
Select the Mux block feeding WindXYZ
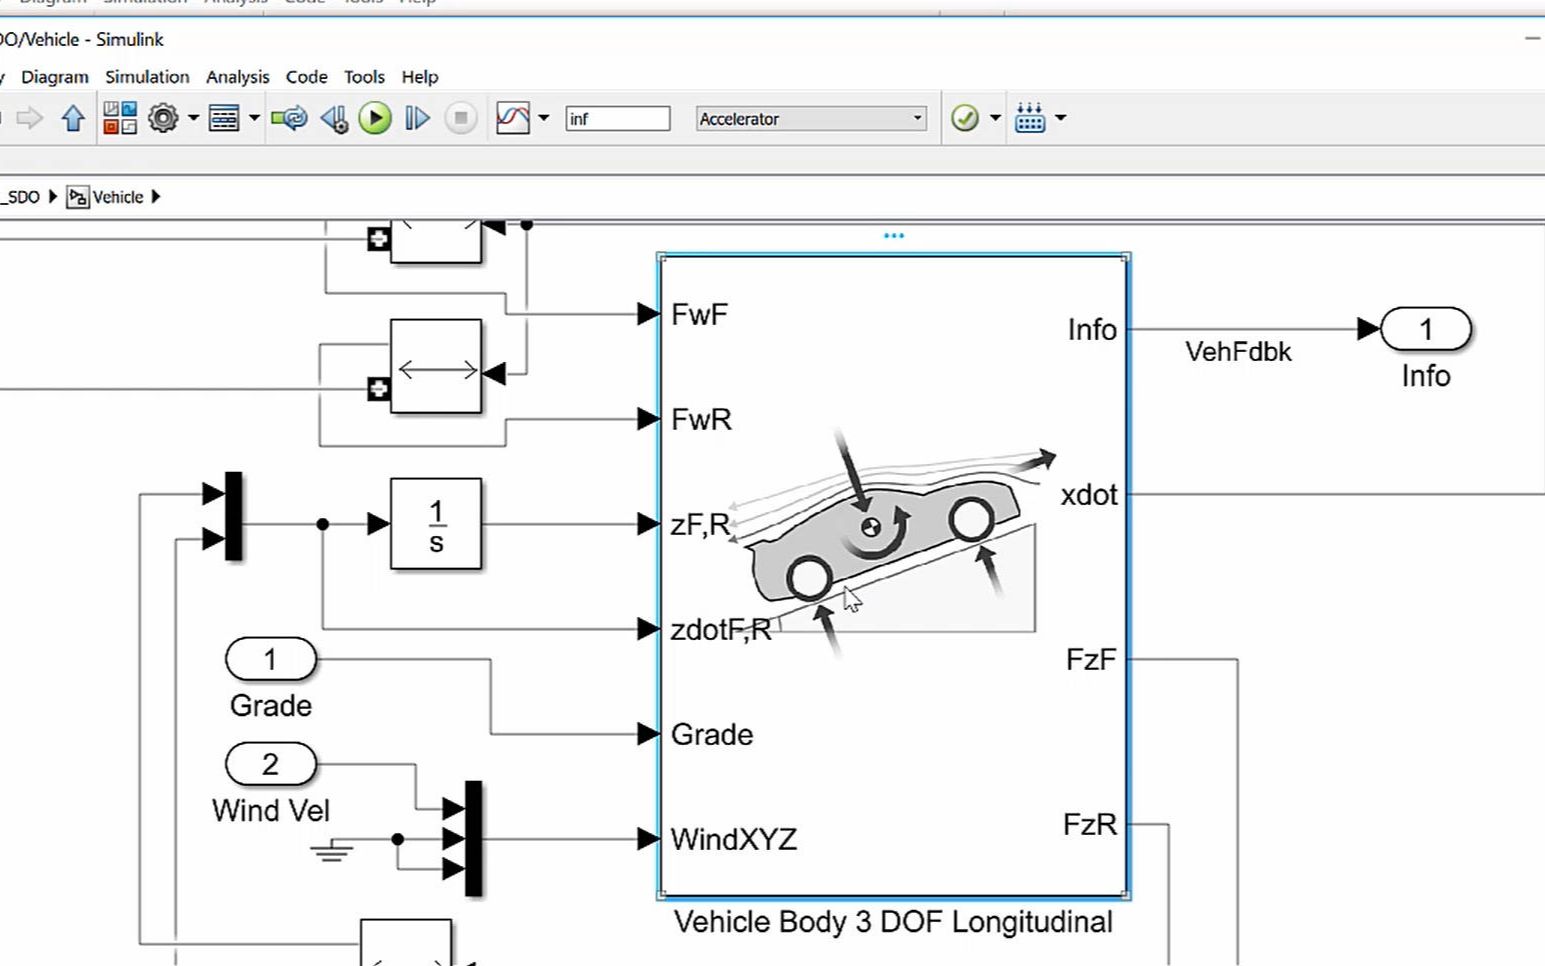click(474, 838)
